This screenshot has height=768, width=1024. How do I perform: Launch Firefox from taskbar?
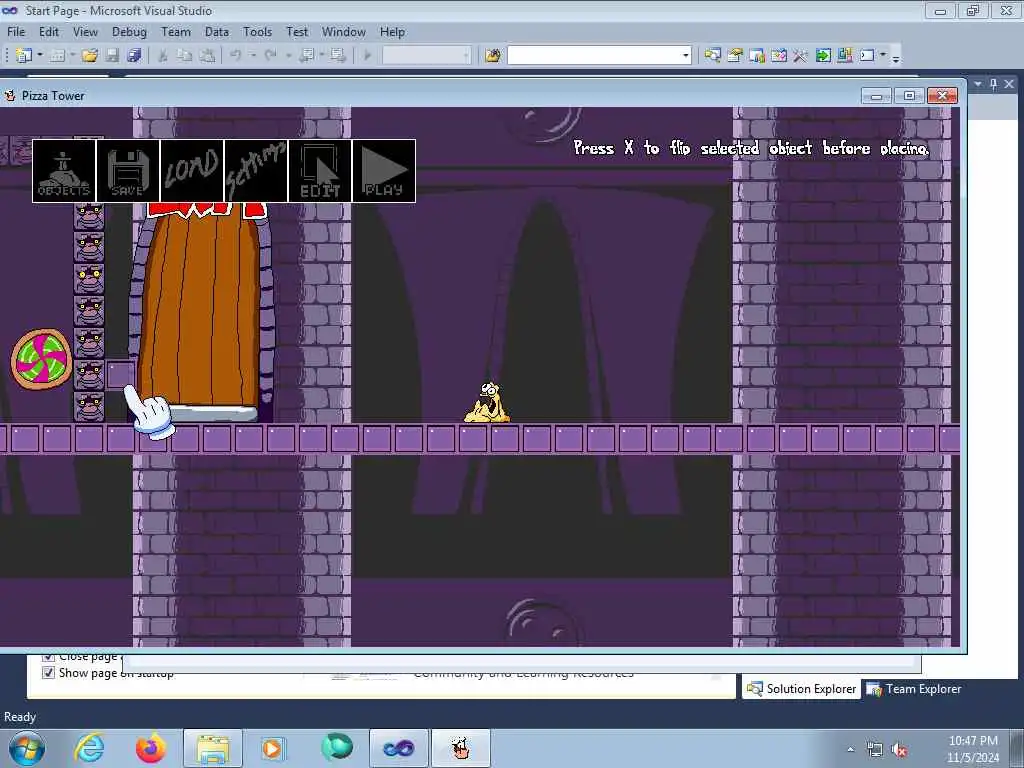click(x=150, y=748)
